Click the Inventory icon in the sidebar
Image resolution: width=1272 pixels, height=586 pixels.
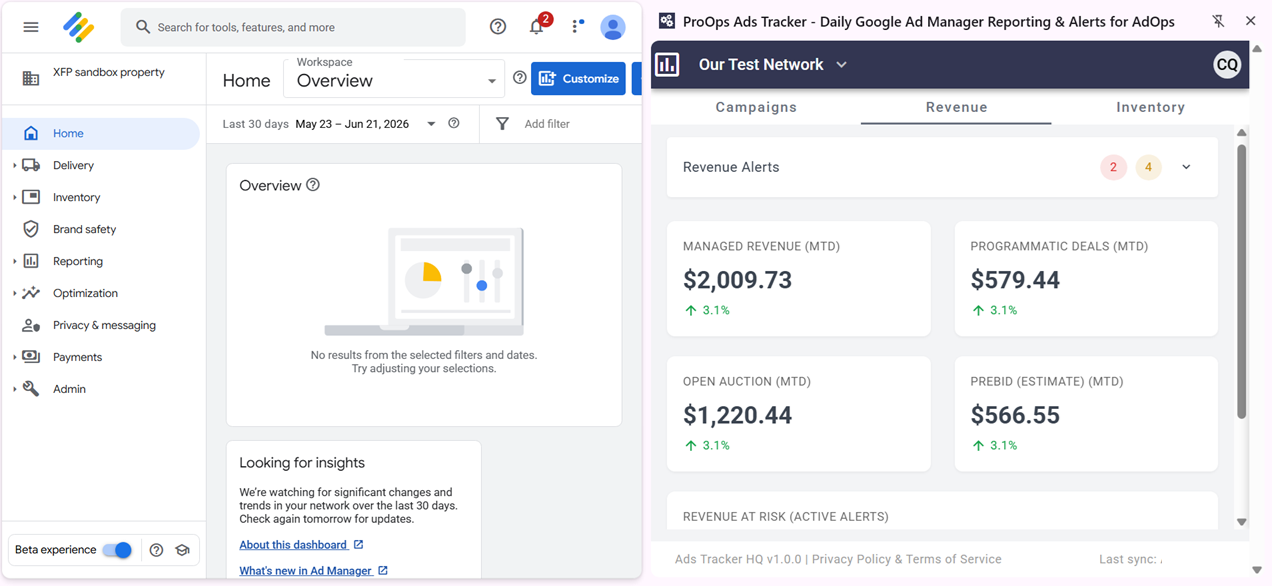31,197
